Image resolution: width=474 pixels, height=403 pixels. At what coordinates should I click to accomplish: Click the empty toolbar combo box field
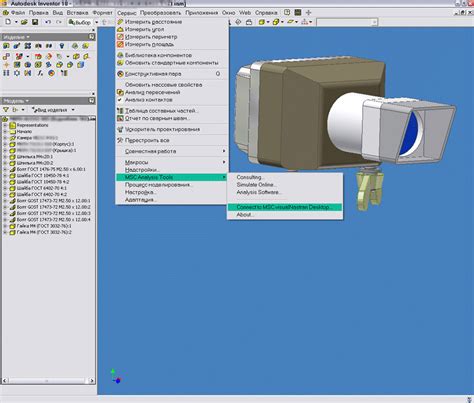pyautogui.click(x=347, y=22)
